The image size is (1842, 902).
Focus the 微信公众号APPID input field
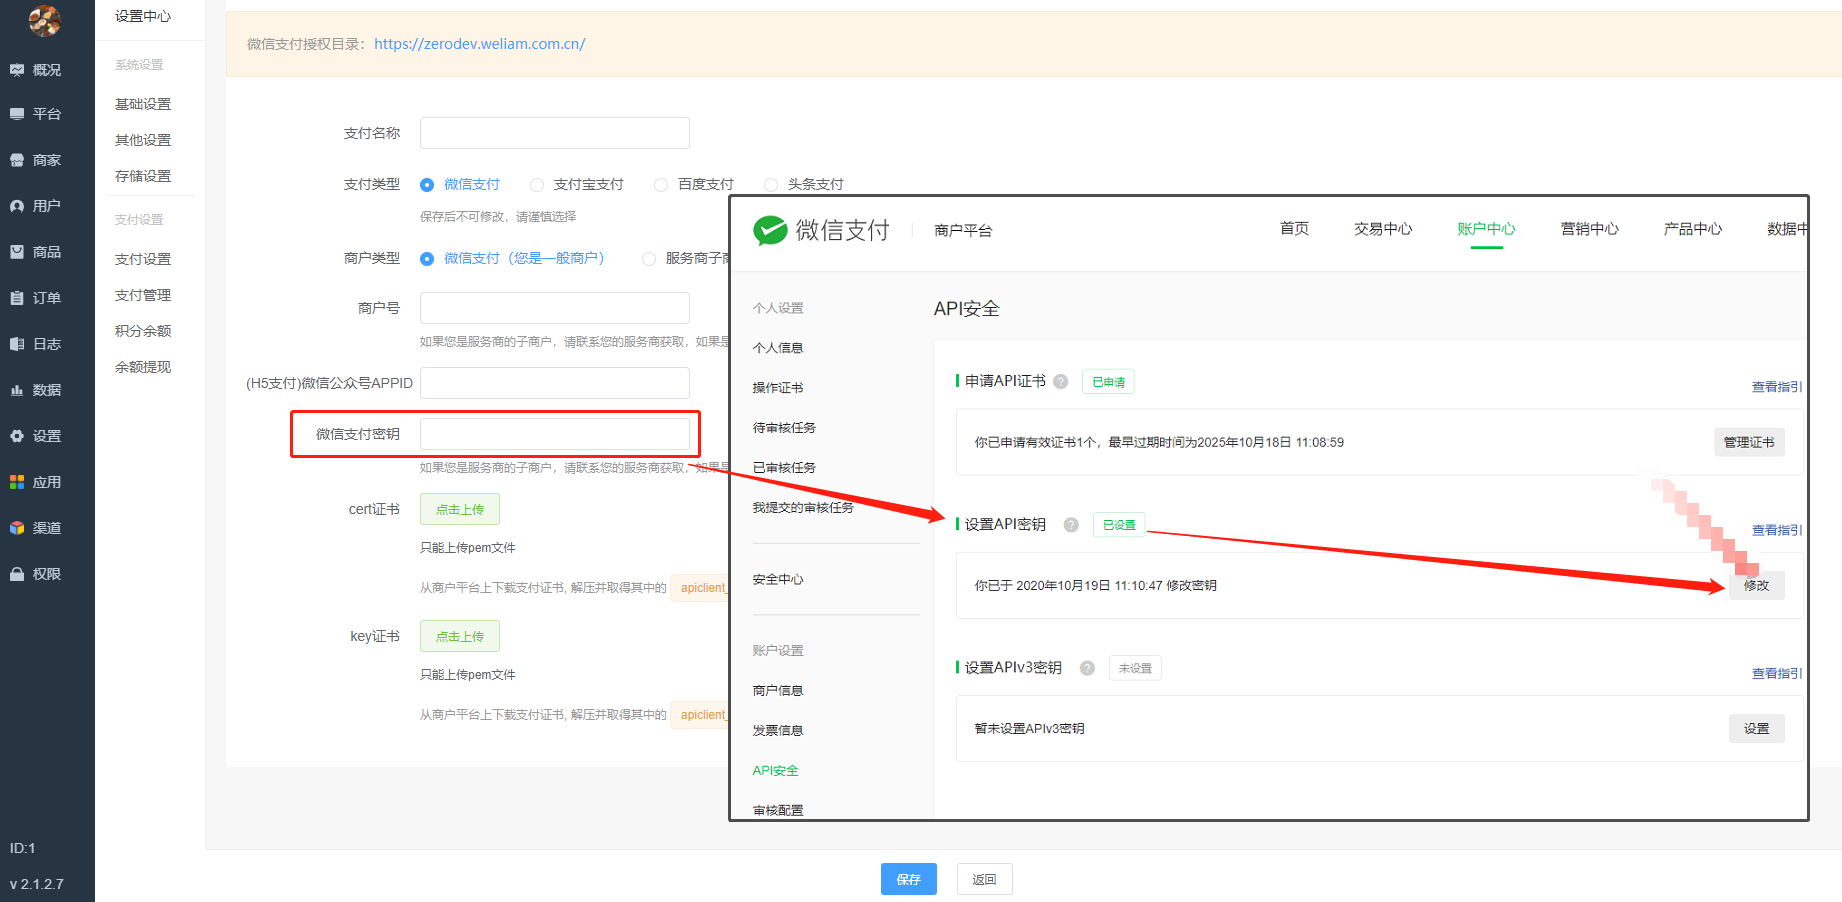[x=555, y=383]
